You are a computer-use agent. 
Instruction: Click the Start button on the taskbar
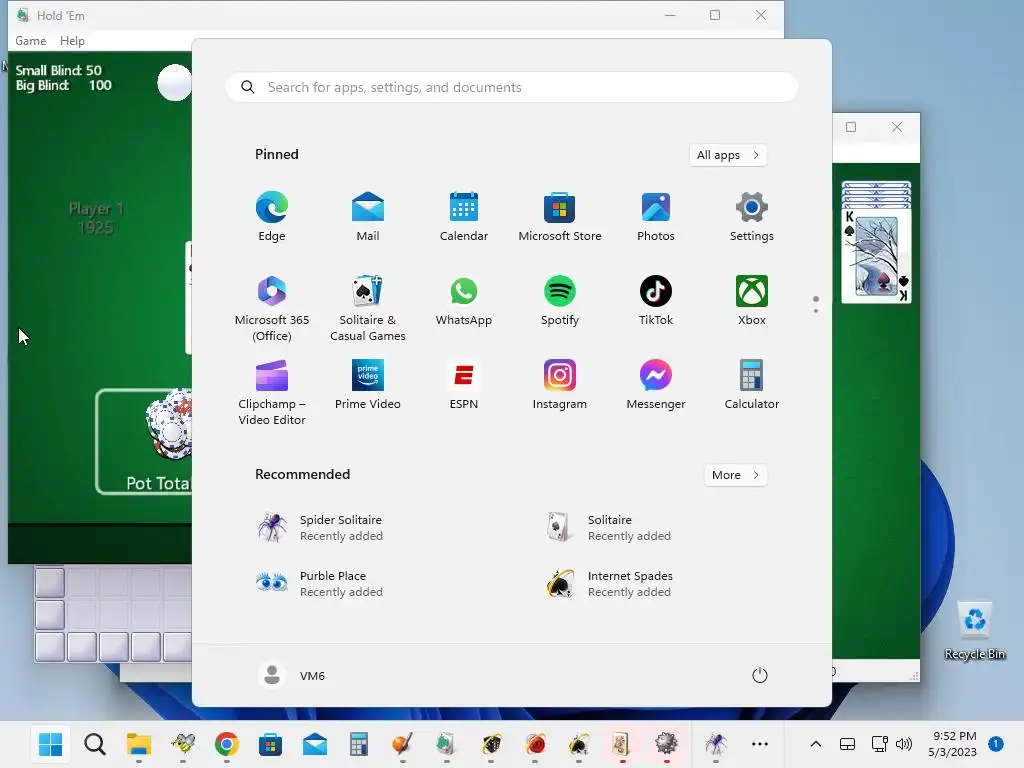click(x=50, y=744)
